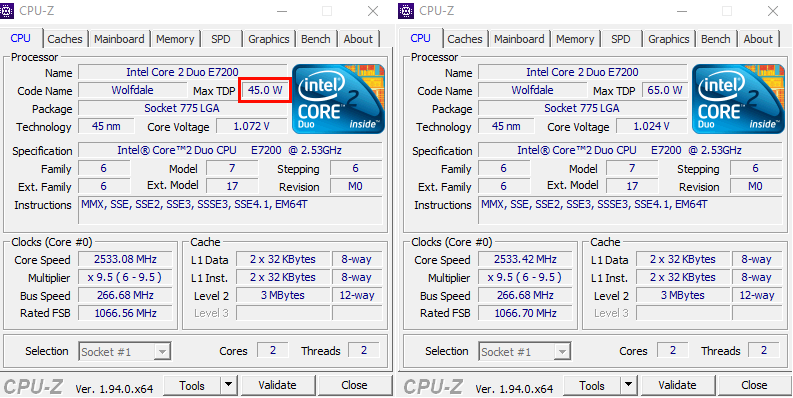This screenshot has width=793, height=398.
Task: Open the Caches tab in the right window
Action: click(x=465, y=39)
